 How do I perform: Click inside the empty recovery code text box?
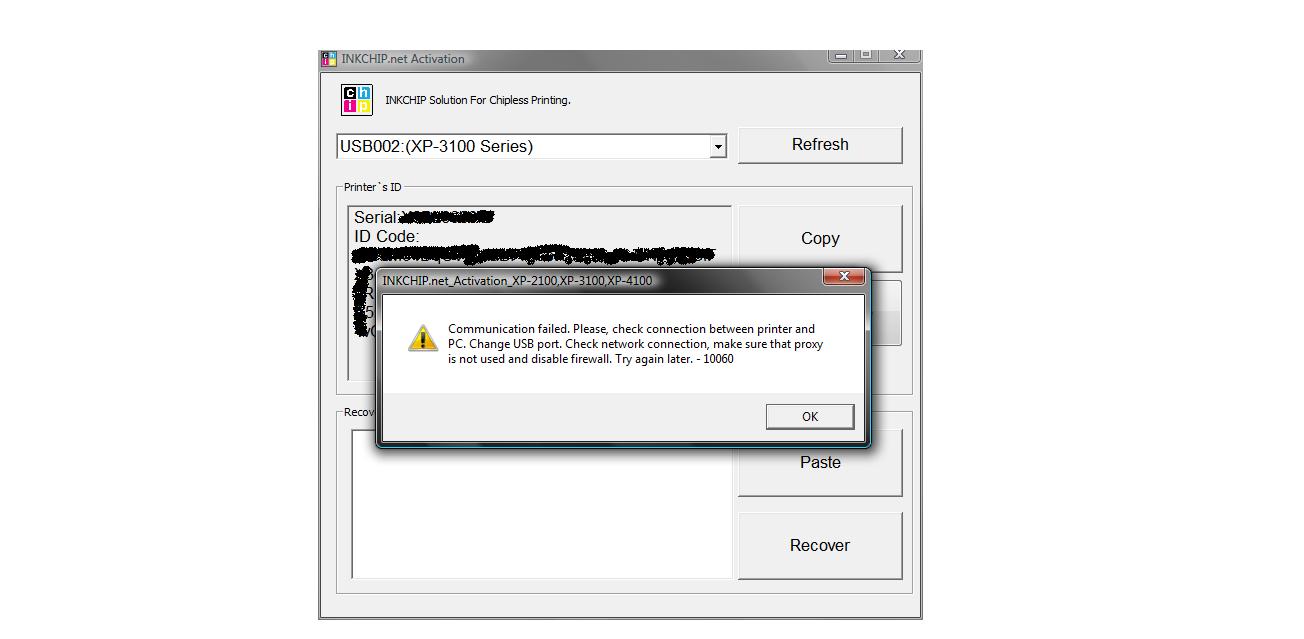tap(541, 504)
